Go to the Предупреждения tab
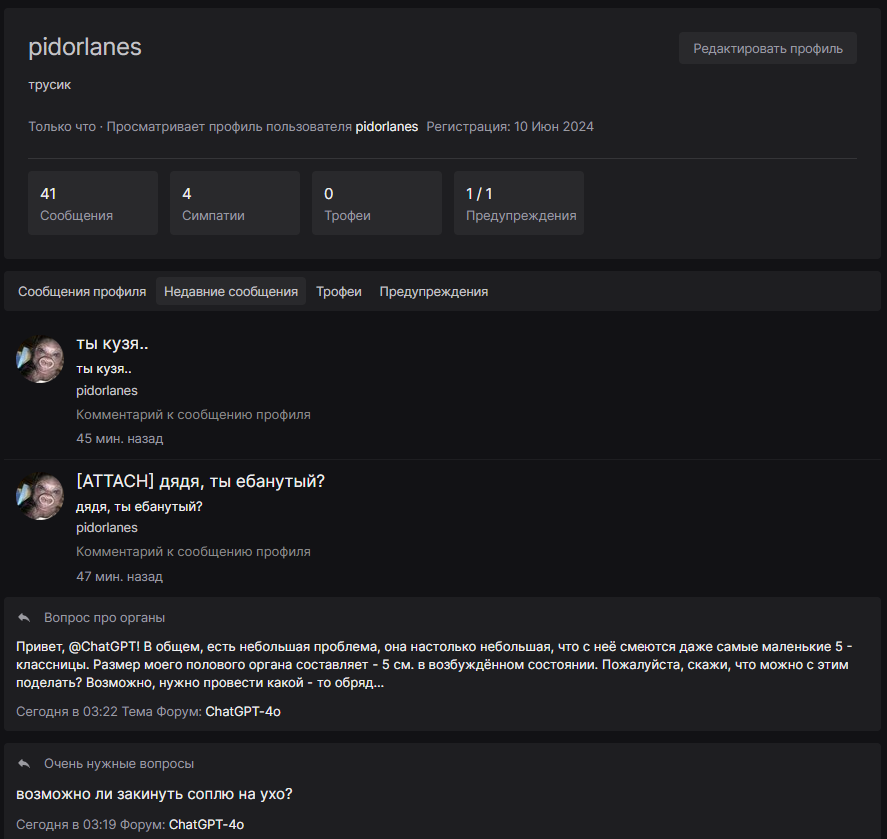The height and width of the screenshot is (839, 887). tap(433, 292)
